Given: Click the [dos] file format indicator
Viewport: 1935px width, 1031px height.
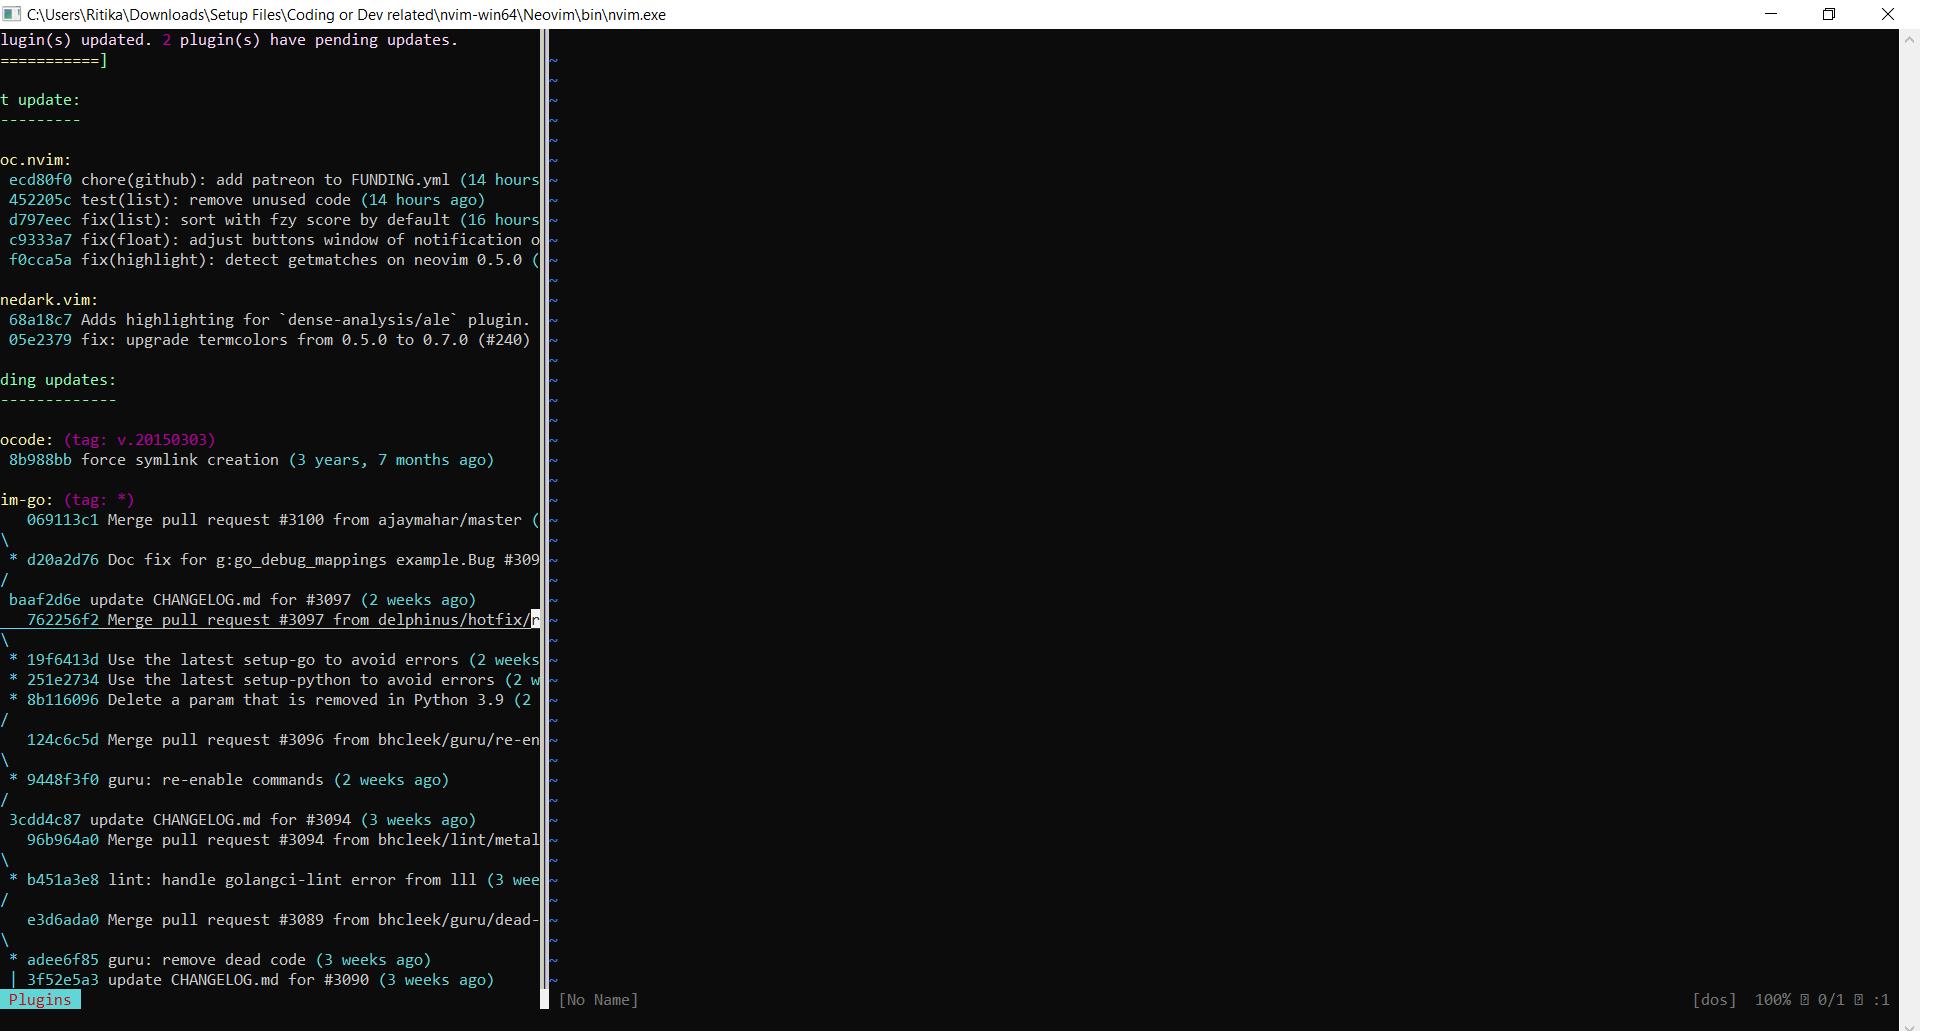Looking at the screenshot, I should pyautogui.click(x=1714, y=999).
